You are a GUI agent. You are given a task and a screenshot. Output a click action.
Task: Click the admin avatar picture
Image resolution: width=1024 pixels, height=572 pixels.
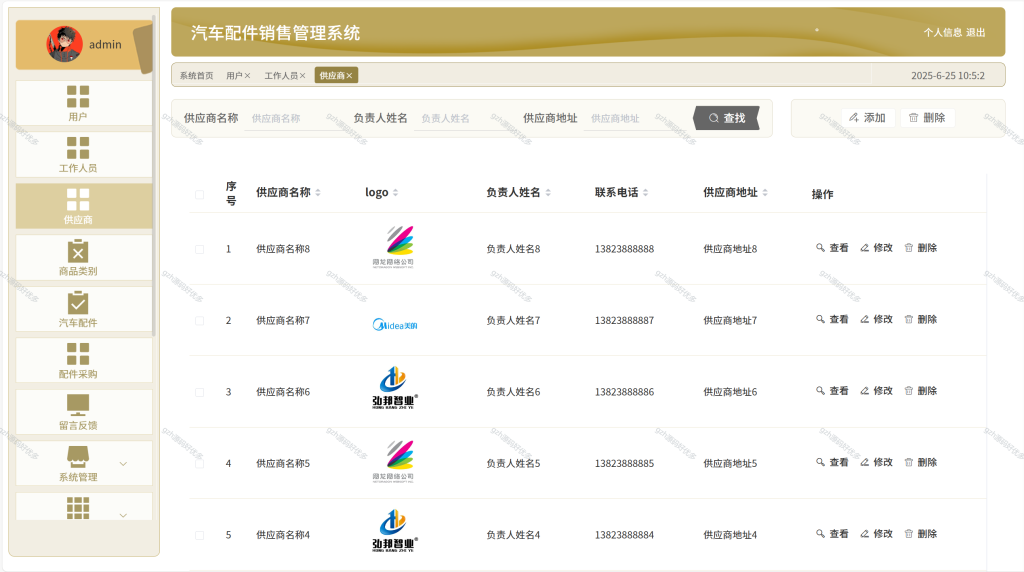(65, 44)
